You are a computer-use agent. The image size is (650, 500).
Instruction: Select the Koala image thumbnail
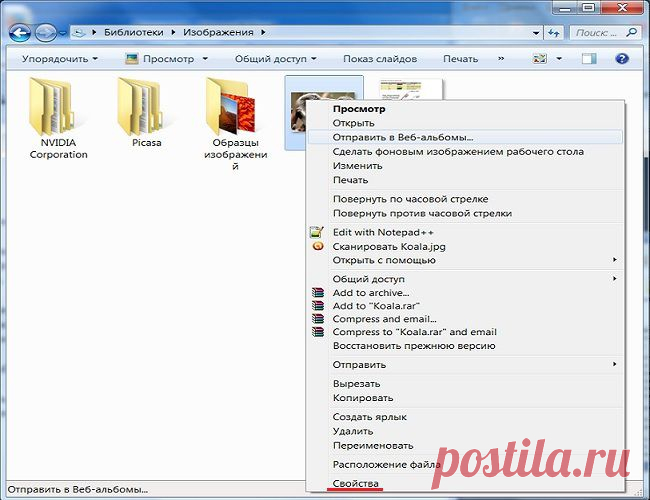[296, 112]
